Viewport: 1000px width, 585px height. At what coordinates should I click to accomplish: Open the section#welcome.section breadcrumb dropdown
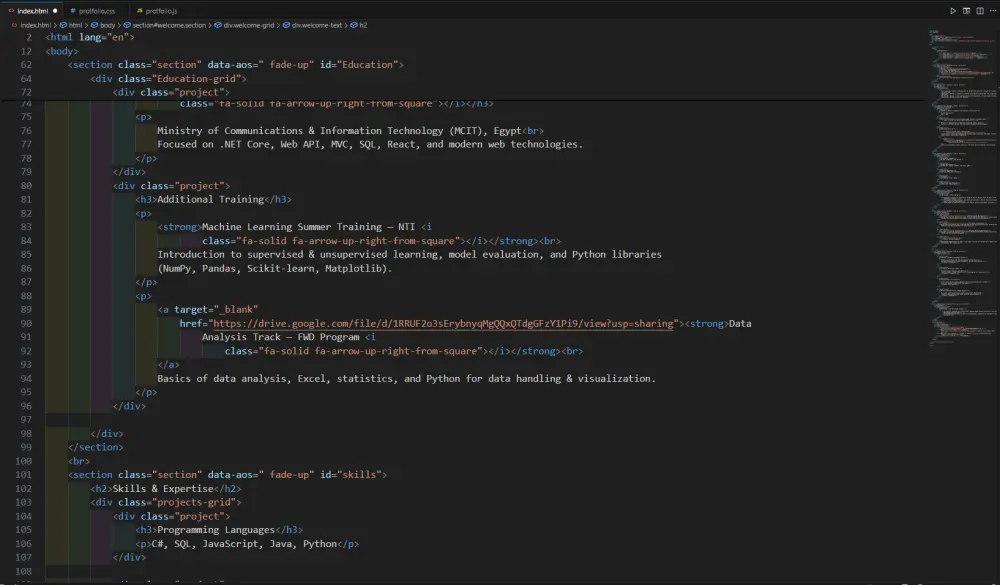(x=170, y=24)
